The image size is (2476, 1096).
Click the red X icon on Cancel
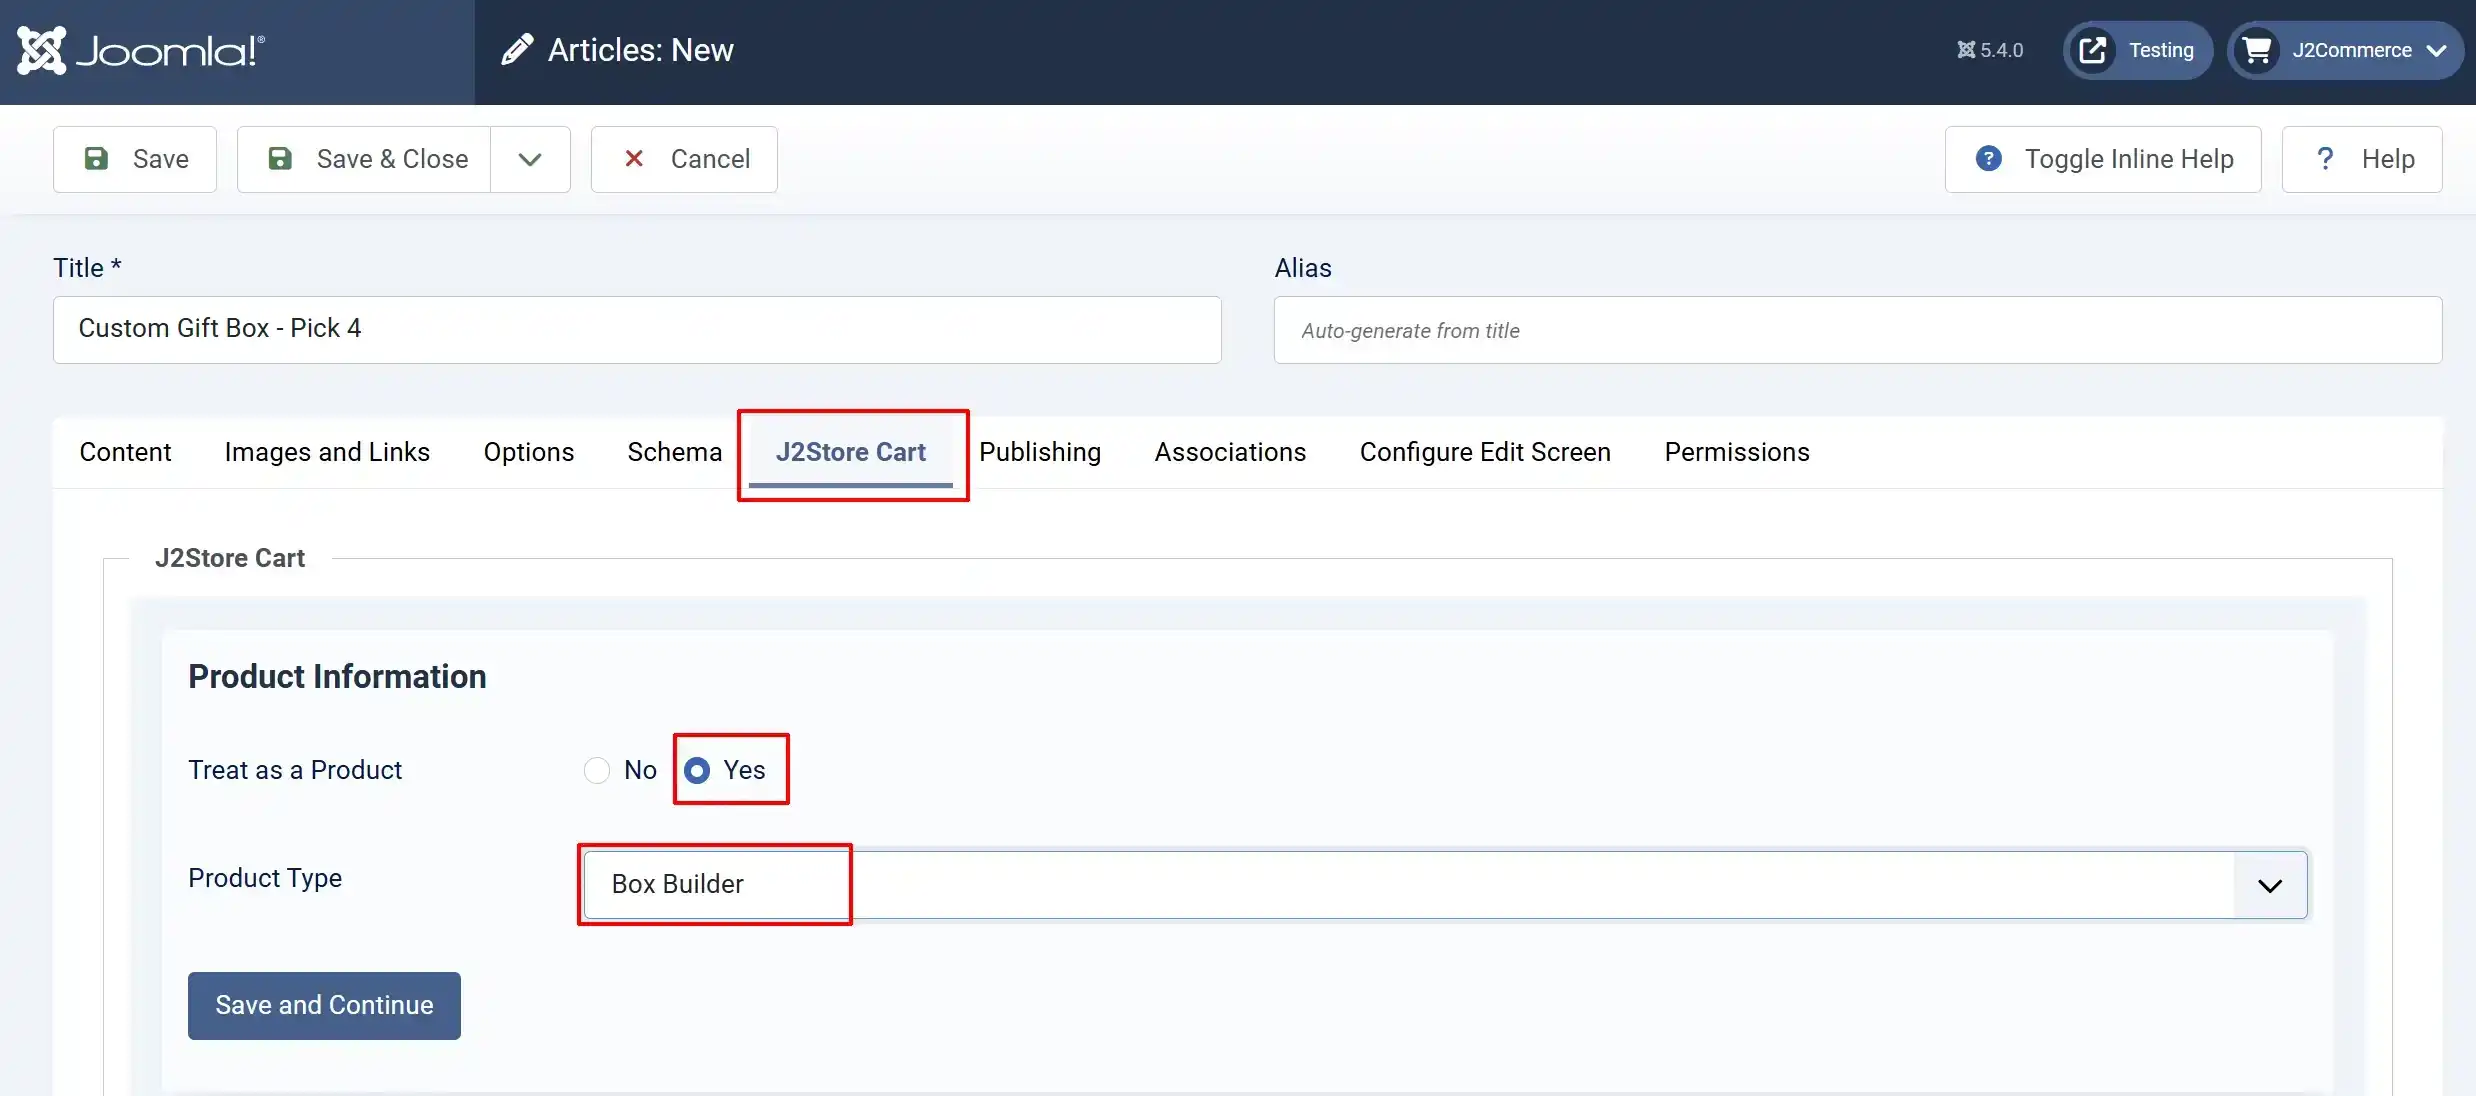(x=633, y=159)
